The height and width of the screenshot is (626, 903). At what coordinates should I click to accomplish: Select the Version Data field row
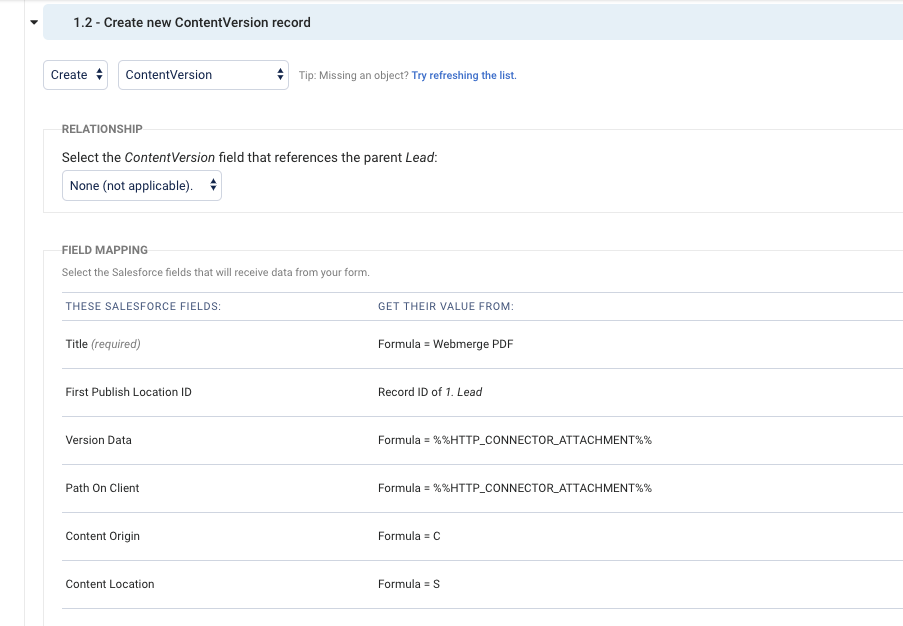(98, 440)
